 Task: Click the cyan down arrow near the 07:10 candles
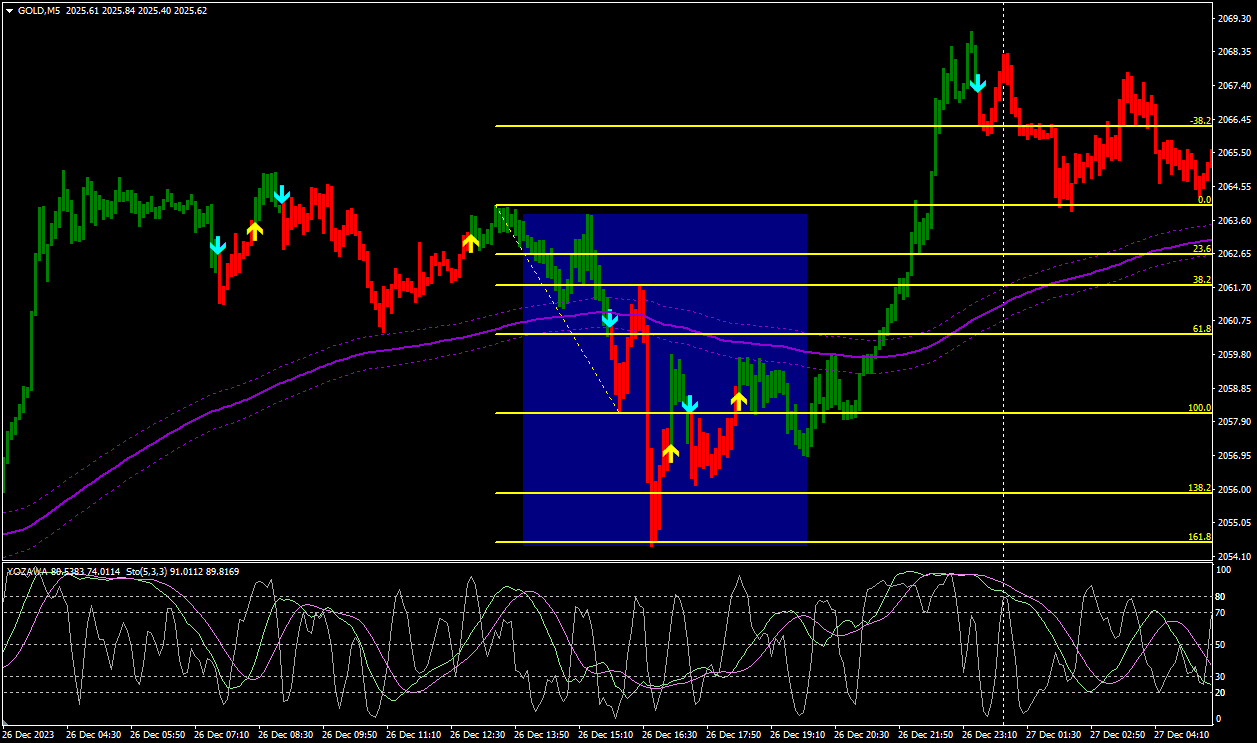[x=218, y=245]
